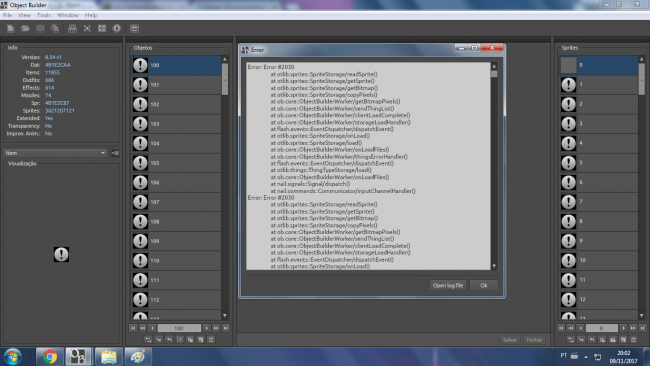Click the Windows Start button
Image resolution: width=650 pixels, height=366 pixels.
[x=12, y=357]
